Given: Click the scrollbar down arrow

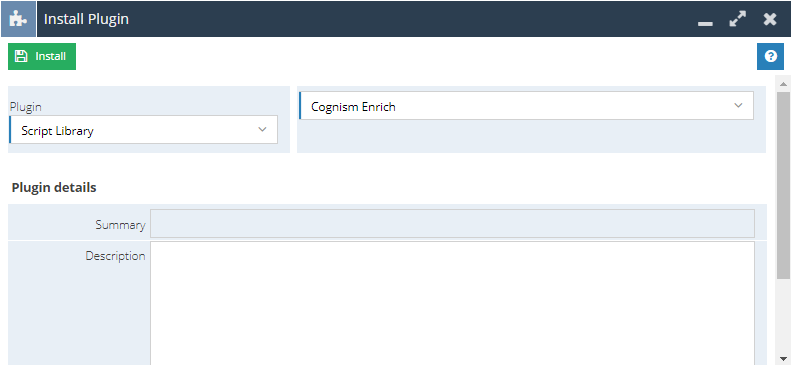Looking at the screenshot, I should (x=783, y=359).
